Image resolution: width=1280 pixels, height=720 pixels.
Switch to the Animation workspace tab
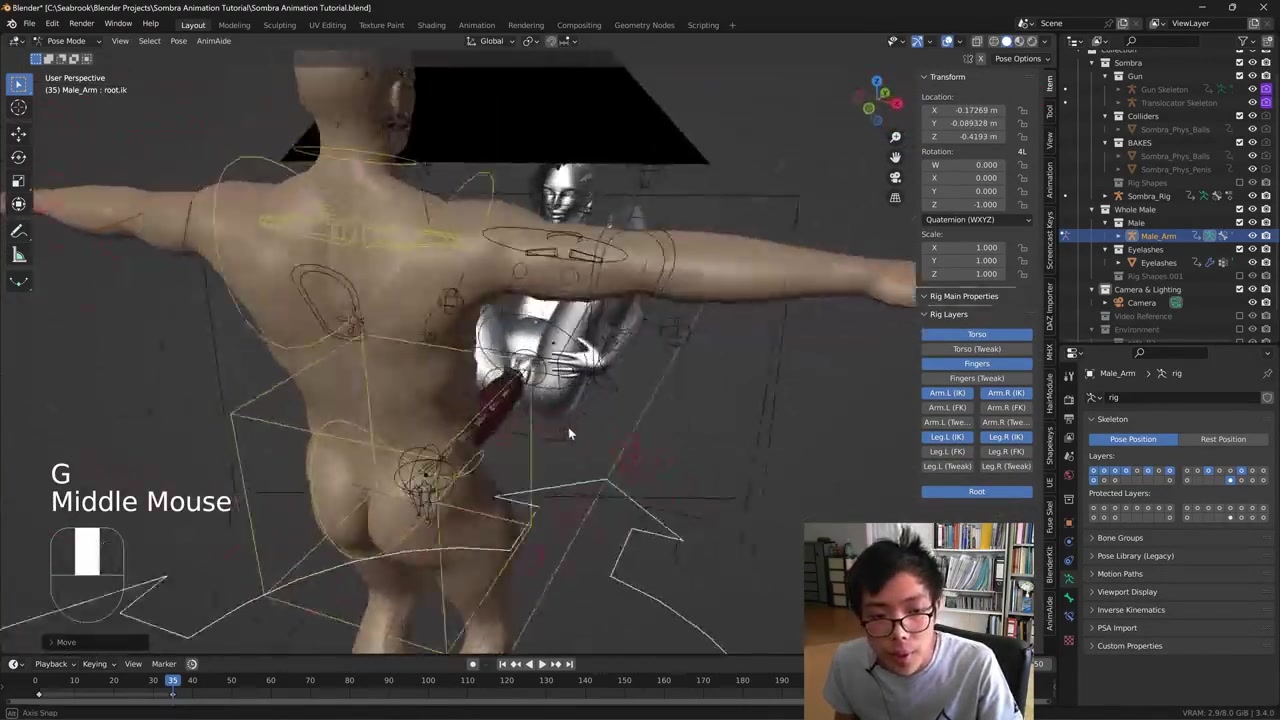tap(476, 25)
